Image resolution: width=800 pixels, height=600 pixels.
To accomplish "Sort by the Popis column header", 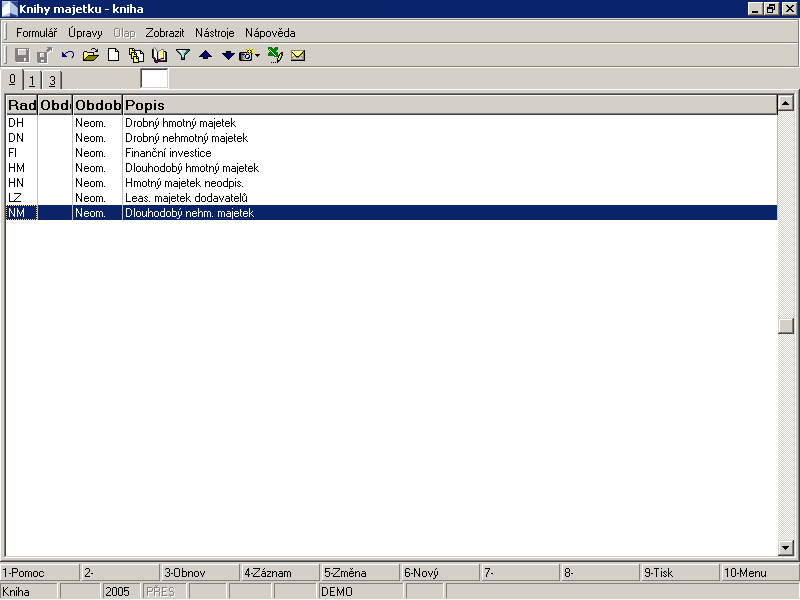I will coord(450,105).
